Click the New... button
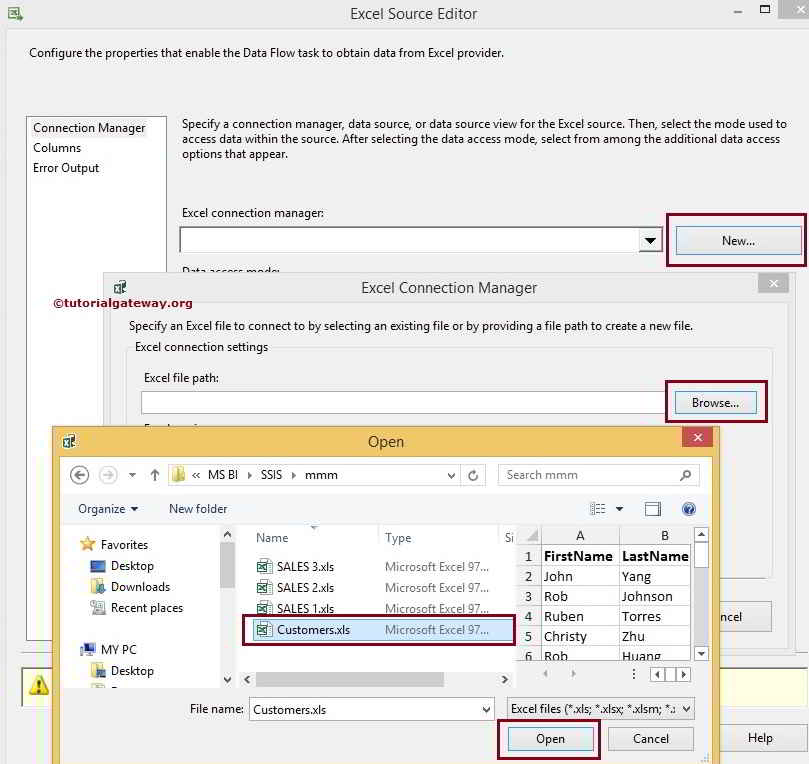This screenshot has height=764, width=809. click(736, 240)
